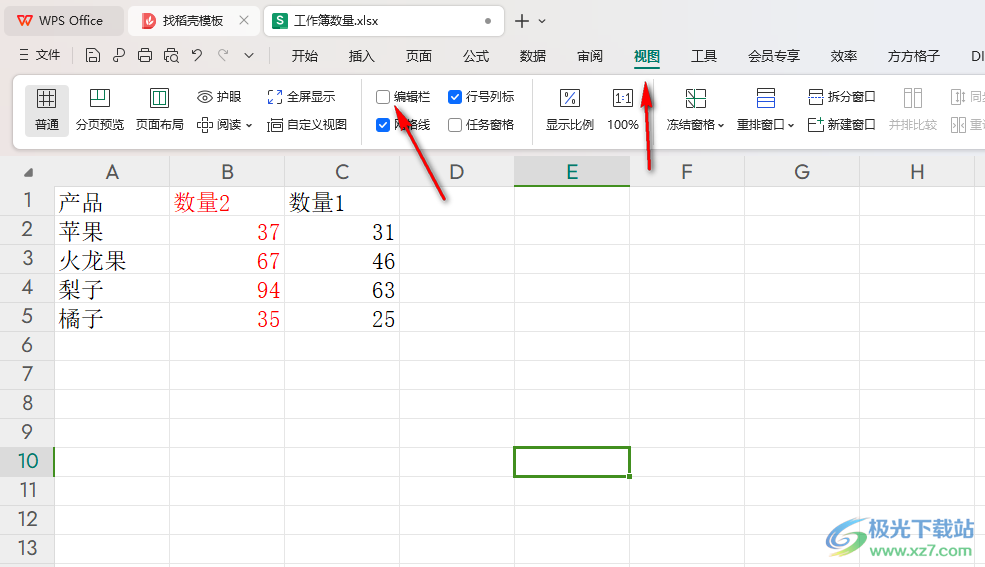985x567 pixels.
Task: Add a new tab with plus icon
Action: pyautogui.click(x=521, y=21)
